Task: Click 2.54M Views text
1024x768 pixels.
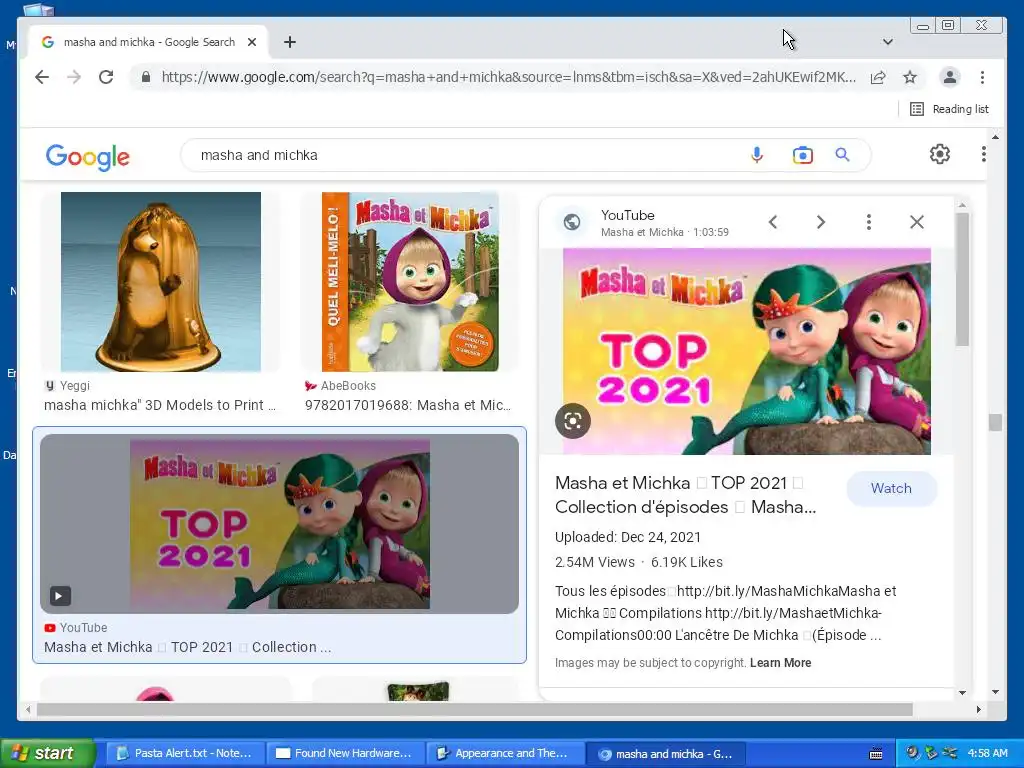Action: 594,562
